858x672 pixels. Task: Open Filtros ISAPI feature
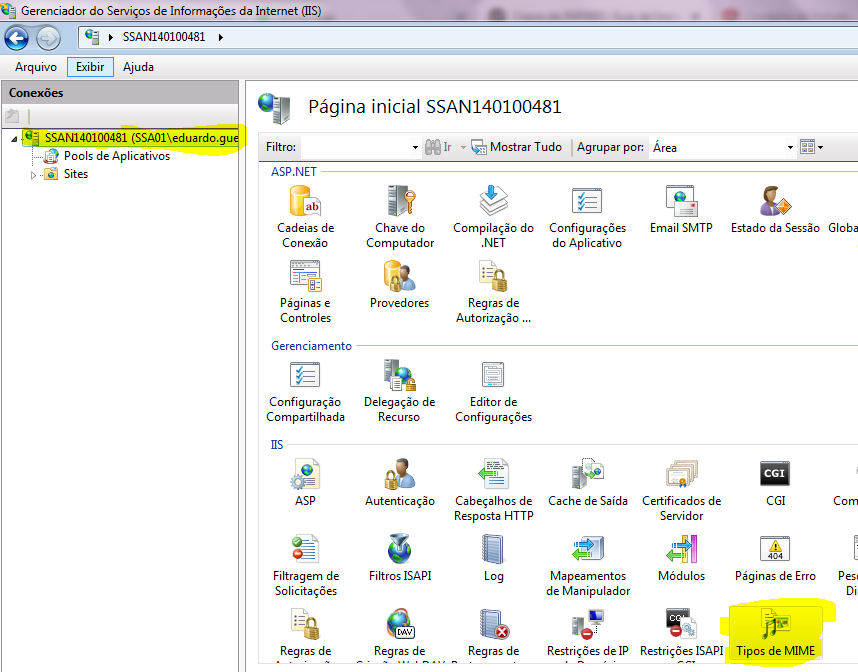pyautogui.click(x=399, y=558)
